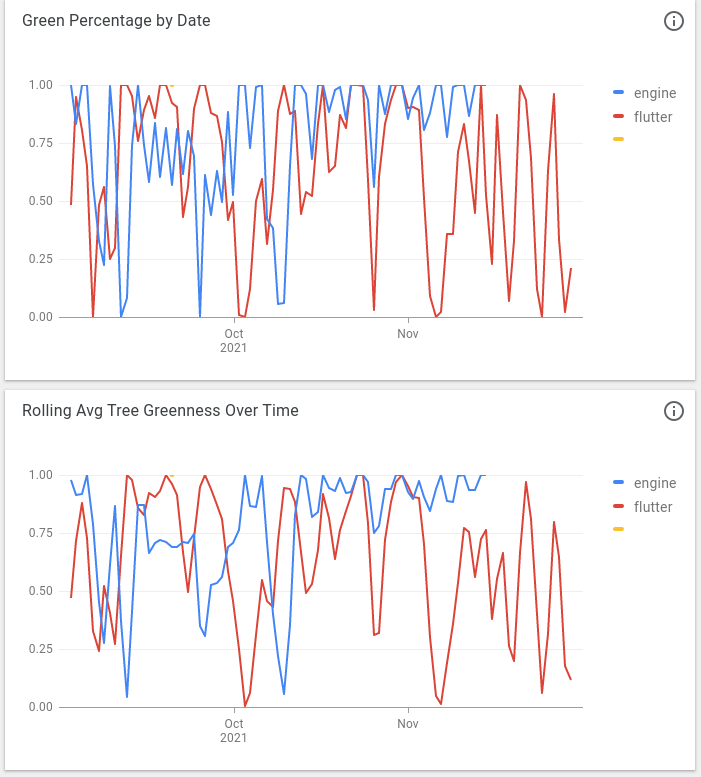Click Nov axis label in top chart
701x777 pixels.
[x=408, y=334]
